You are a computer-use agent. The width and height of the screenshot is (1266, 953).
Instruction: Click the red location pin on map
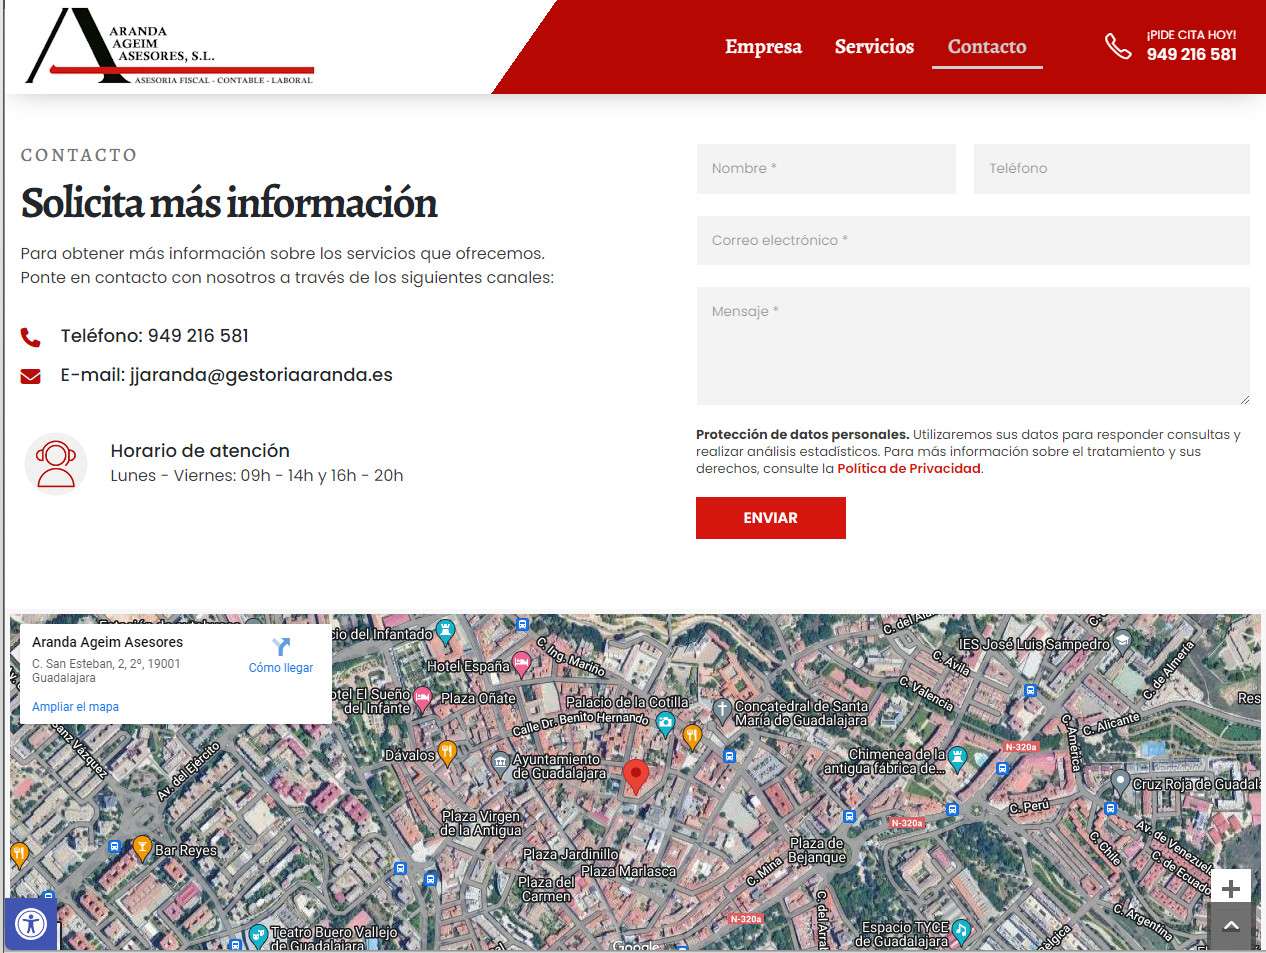635,776
